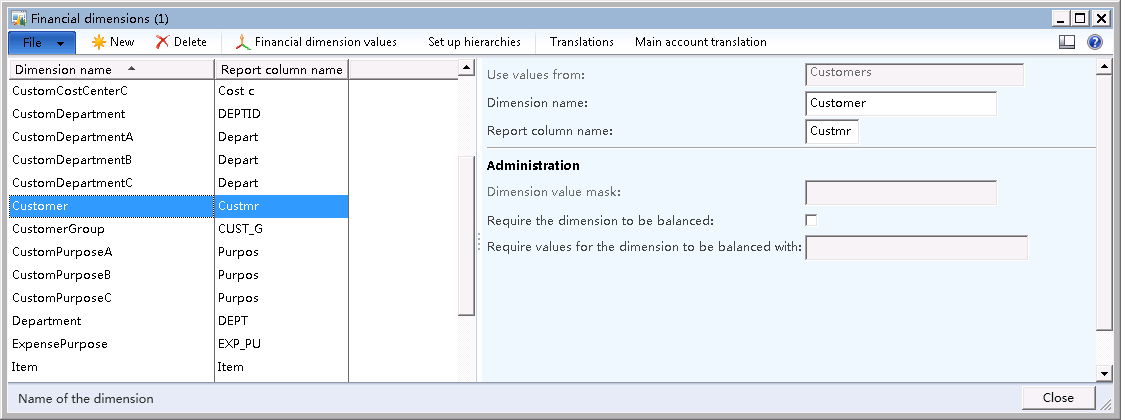Select the CustomDepartmentA row
Screen dimensions: 1121x420
coord(179,137)
